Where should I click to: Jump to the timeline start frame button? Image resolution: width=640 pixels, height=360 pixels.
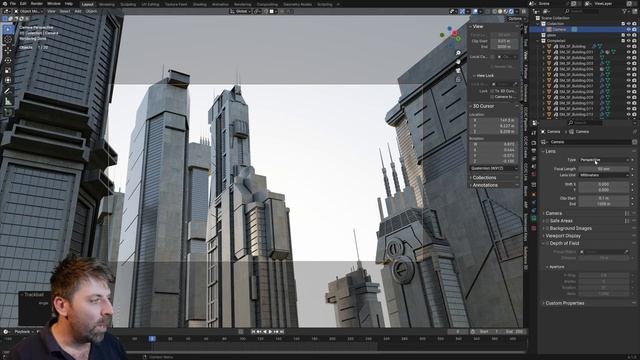tap(253, 332)
